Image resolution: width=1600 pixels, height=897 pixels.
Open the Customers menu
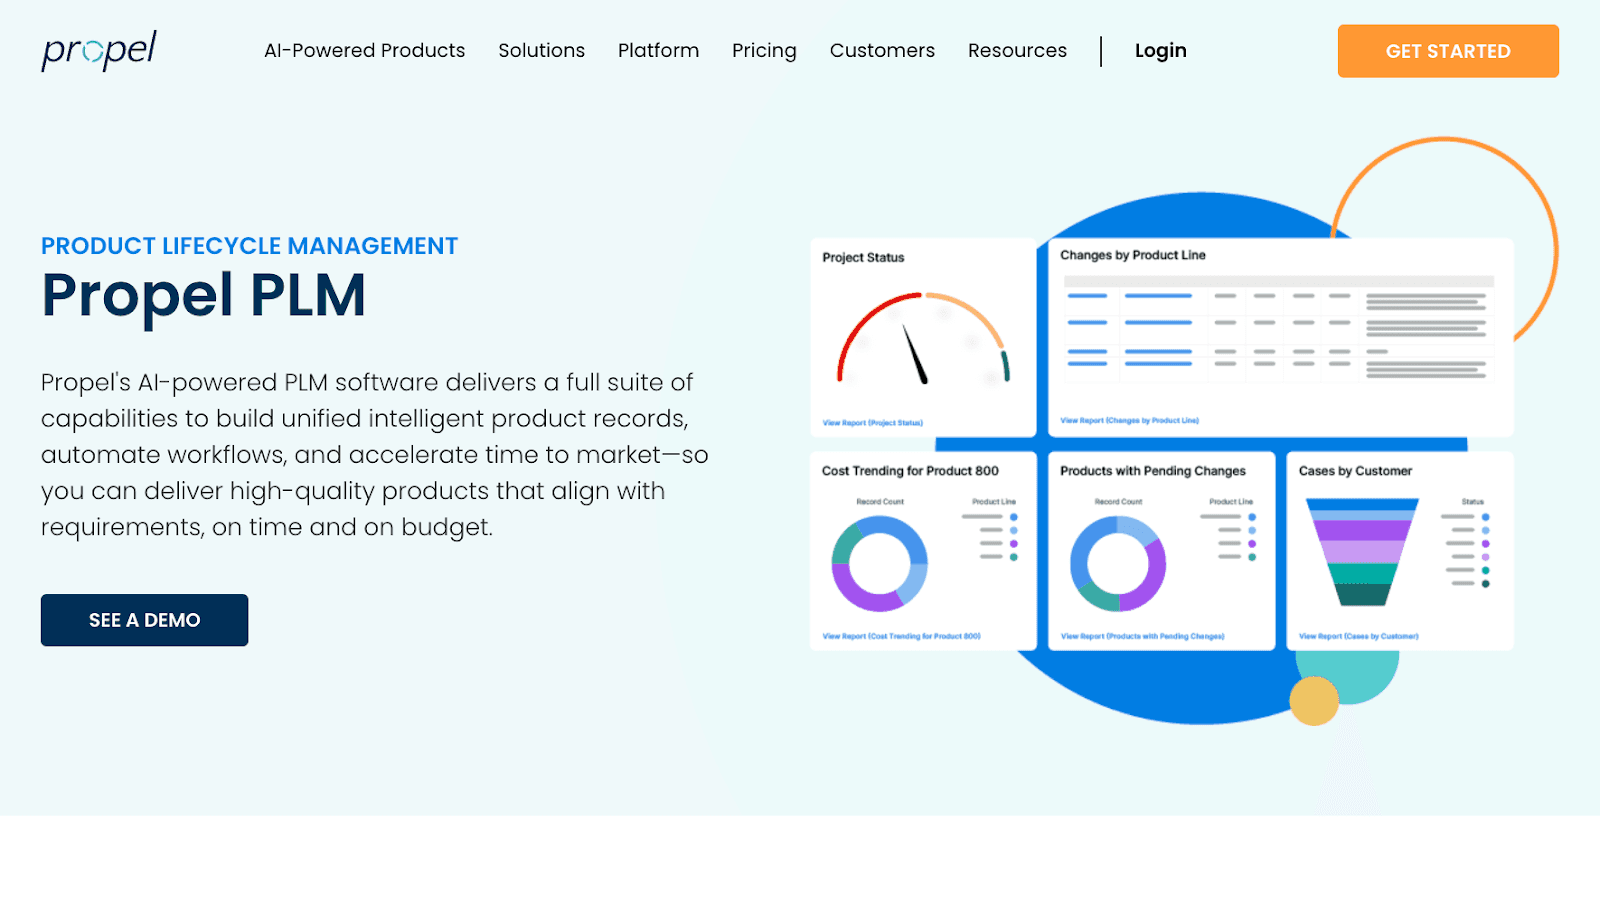pyautogui.click(x=882, y=50)
